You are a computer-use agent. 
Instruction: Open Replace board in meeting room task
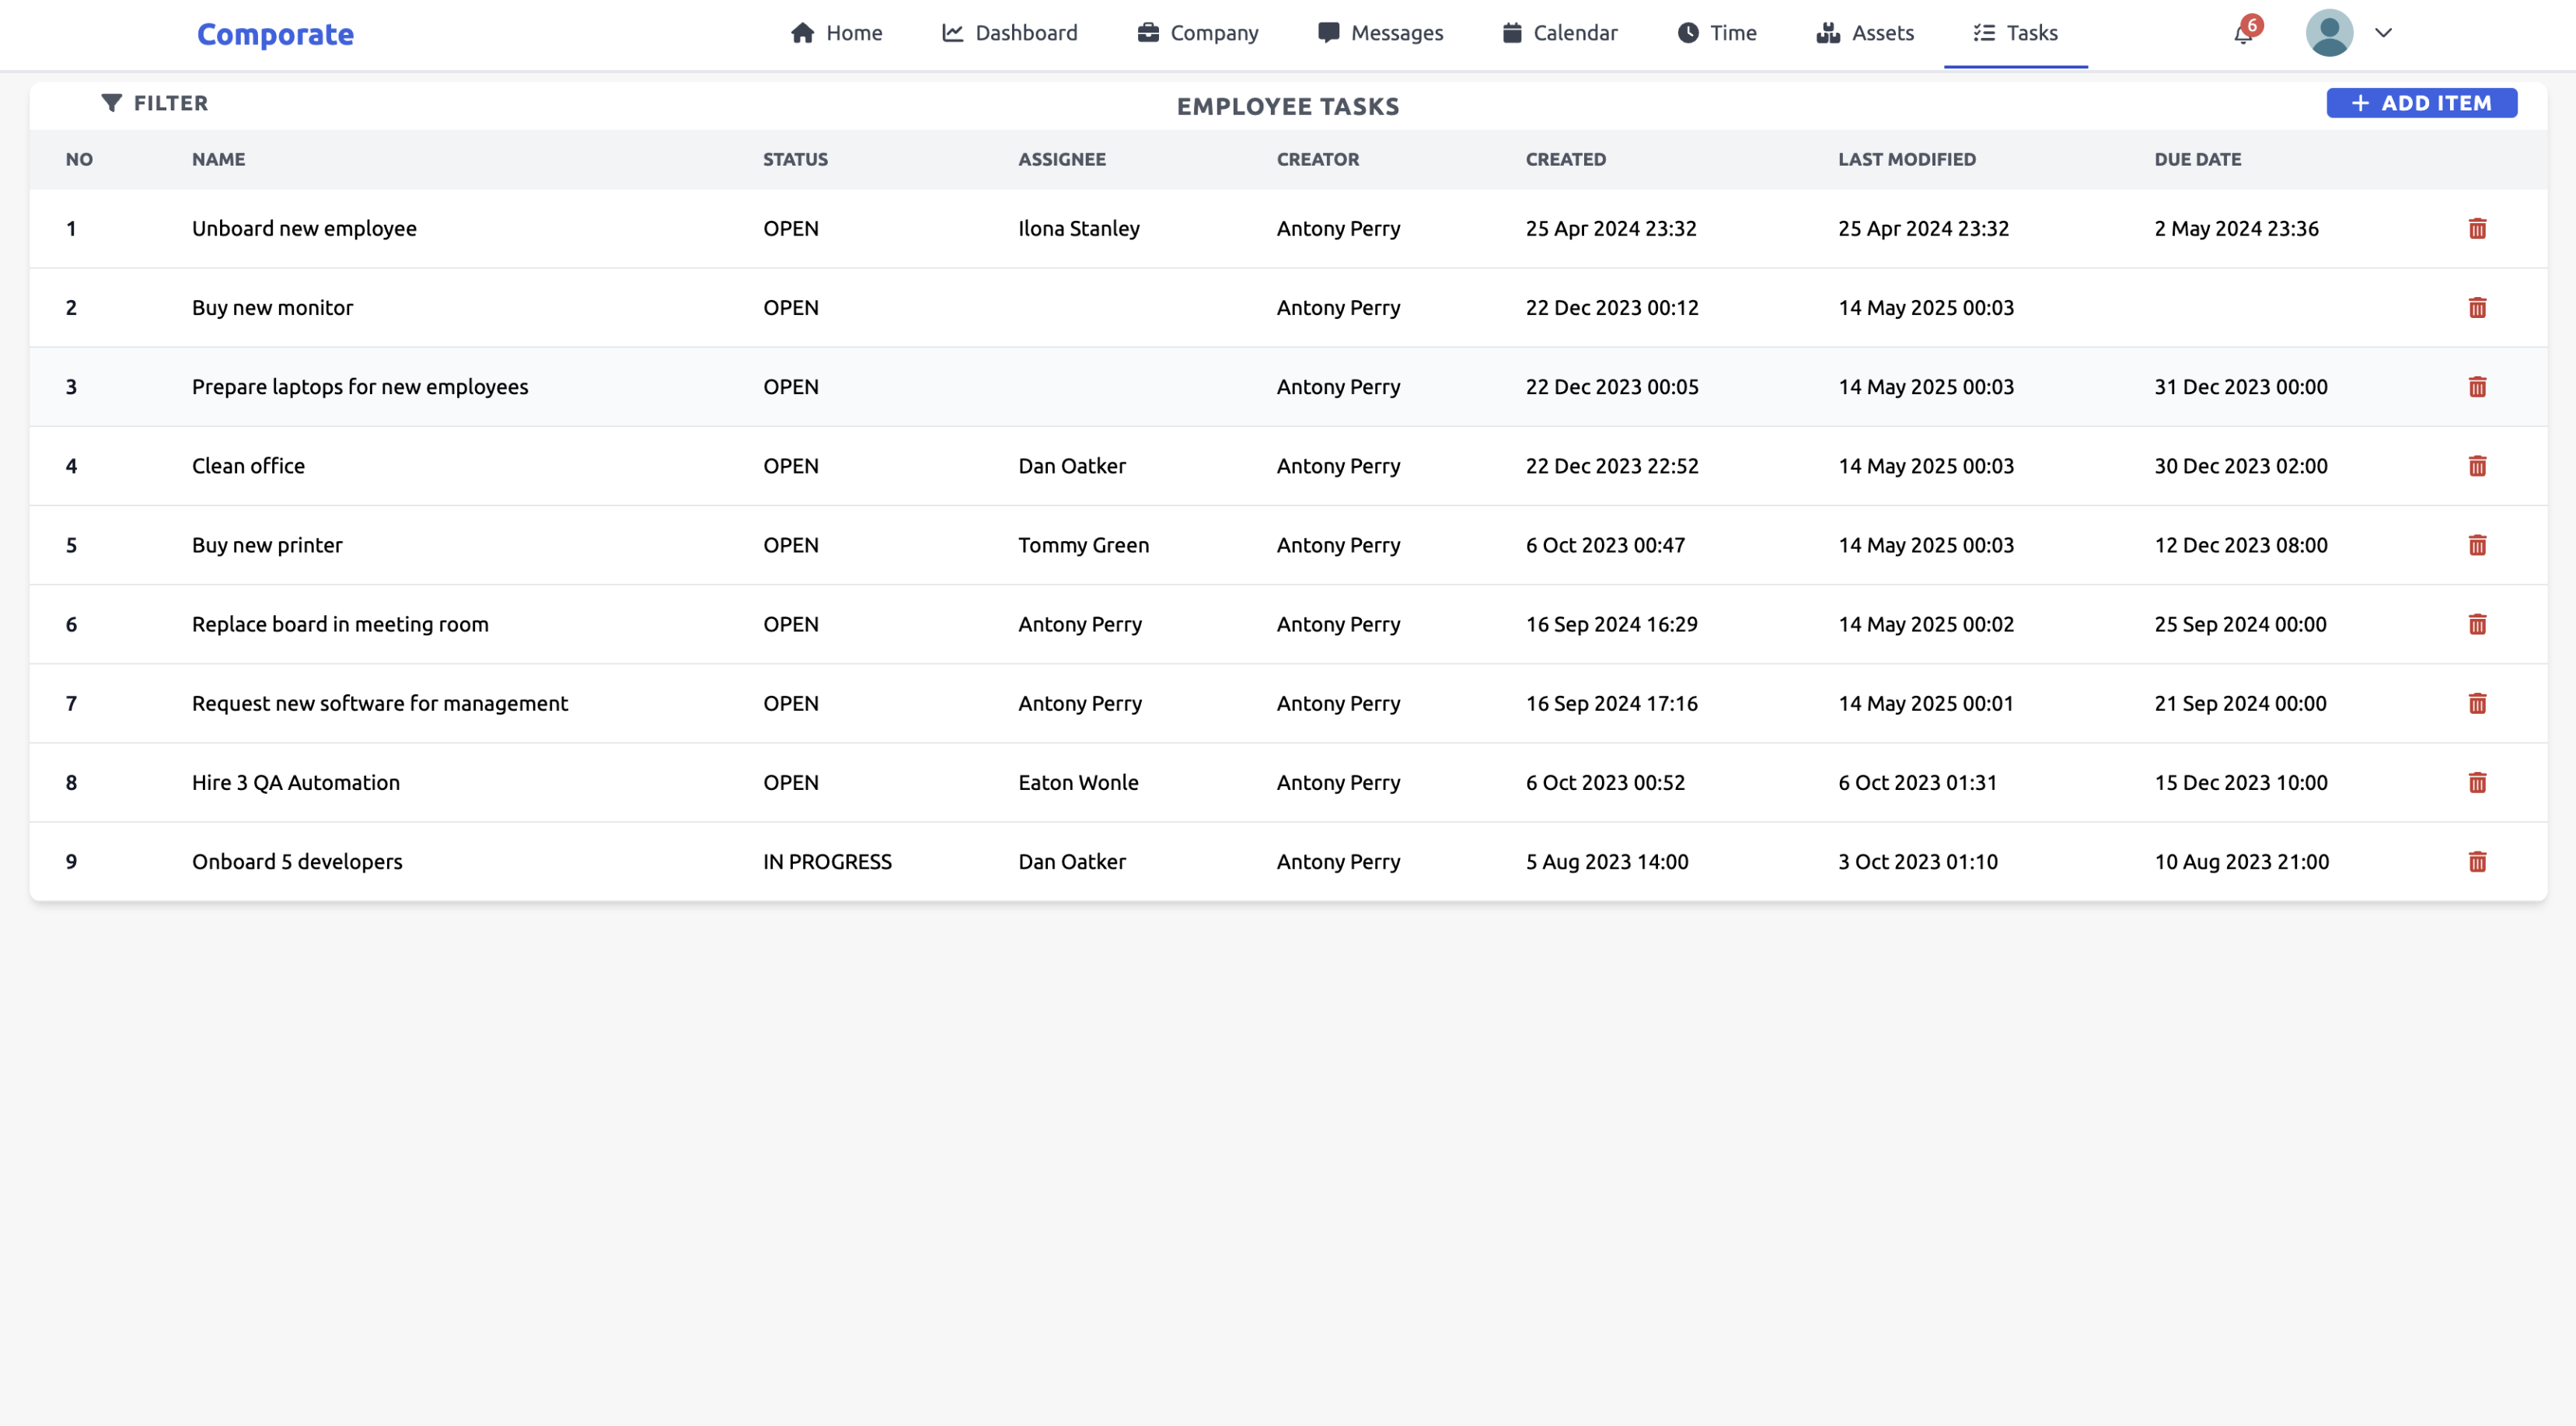[340, 624]
